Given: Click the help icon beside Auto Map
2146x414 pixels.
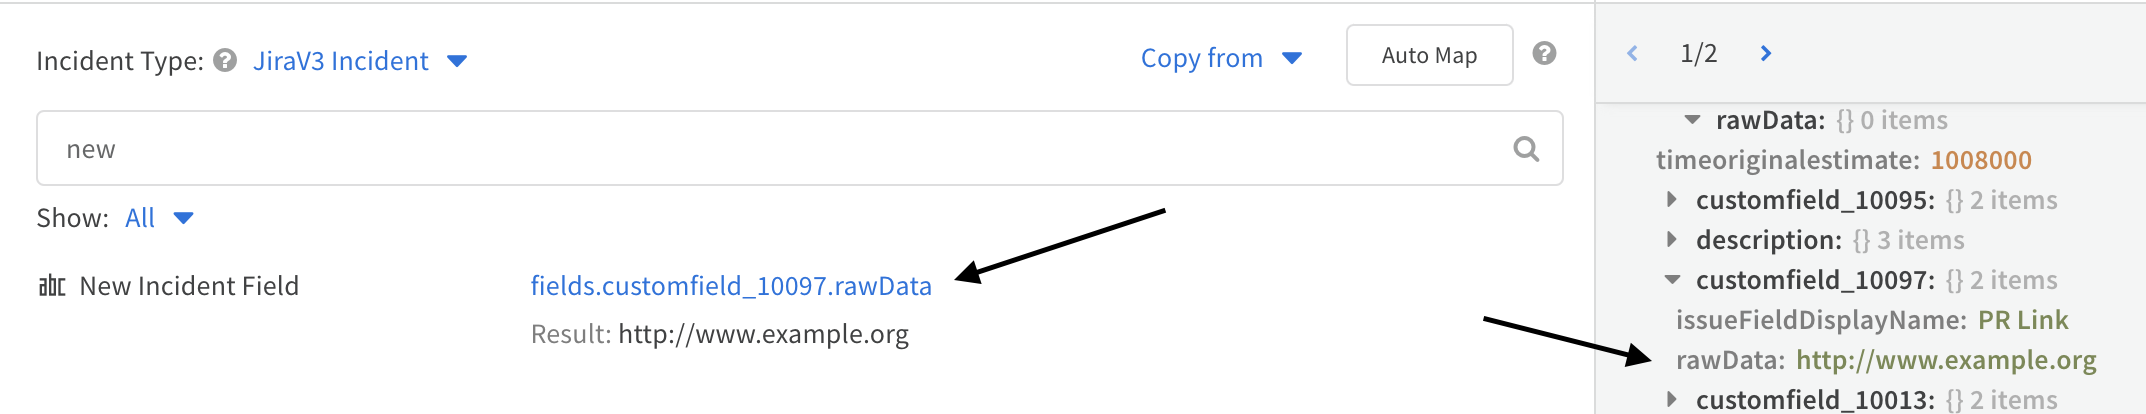Looking at the screenshot, I should click(x=1544, y=54).
